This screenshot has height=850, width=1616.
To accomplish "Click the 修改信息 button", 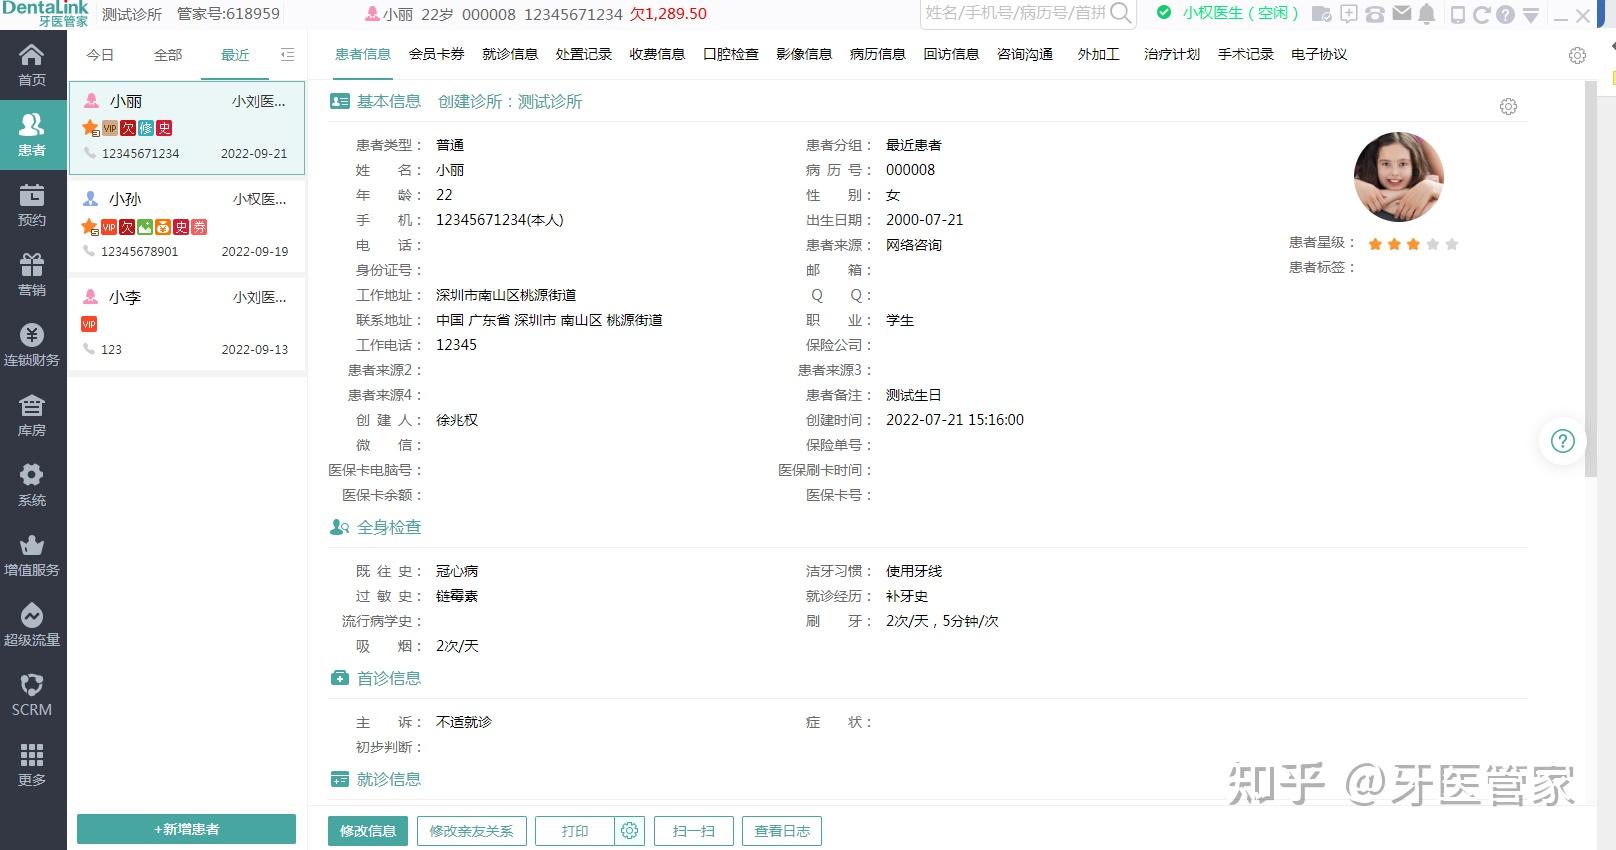I will pyautogui.click(x=368, y=831).
